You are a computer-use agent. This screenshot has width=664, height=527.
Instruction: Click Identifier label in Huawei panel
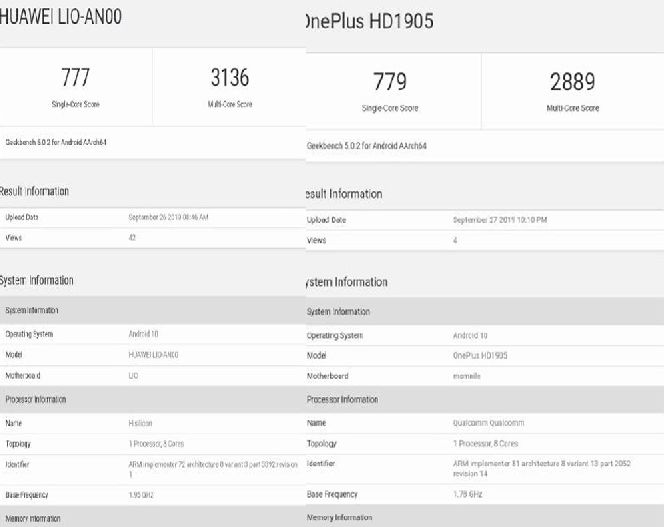click(17, 464)
